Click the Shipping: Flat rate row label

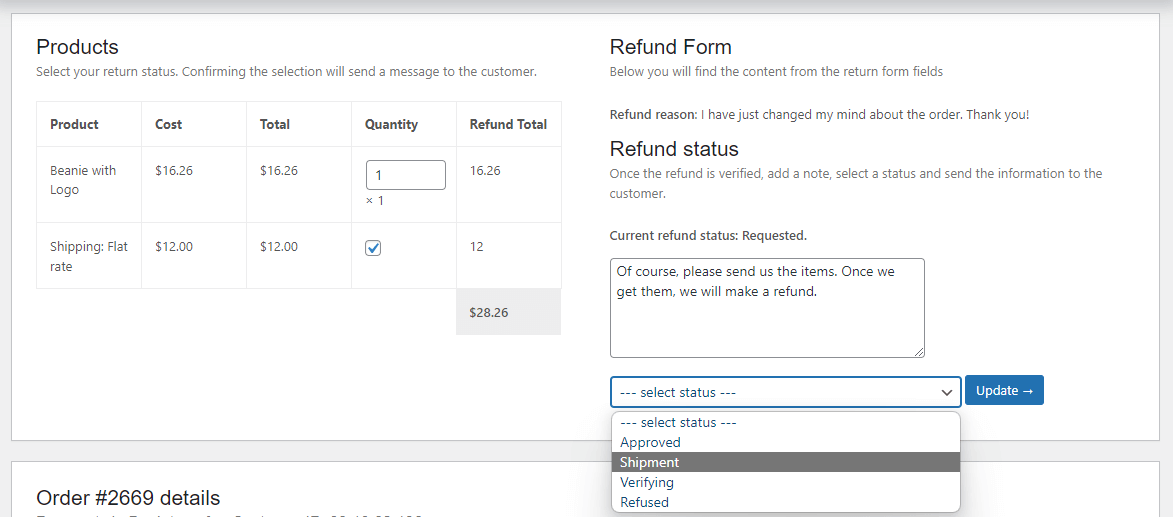coord(89,256)
